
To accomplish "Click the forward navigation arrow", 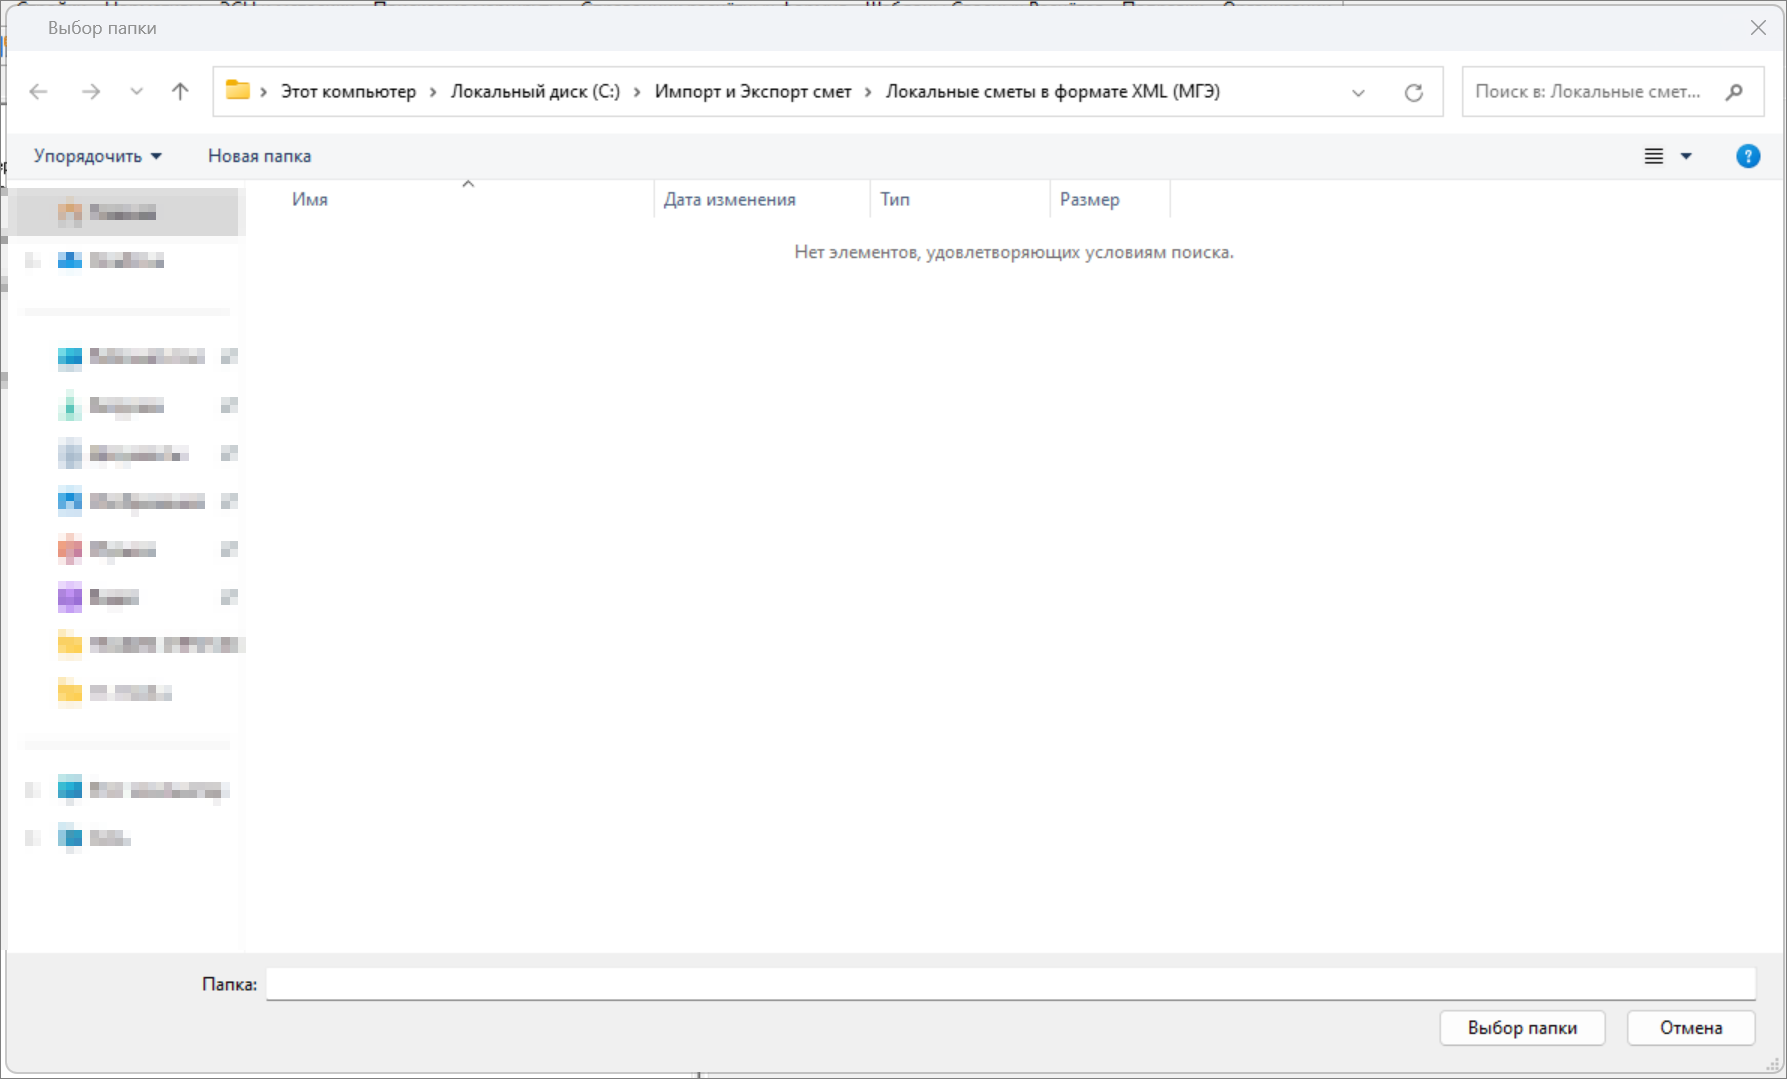I will (x=91, y=92).
